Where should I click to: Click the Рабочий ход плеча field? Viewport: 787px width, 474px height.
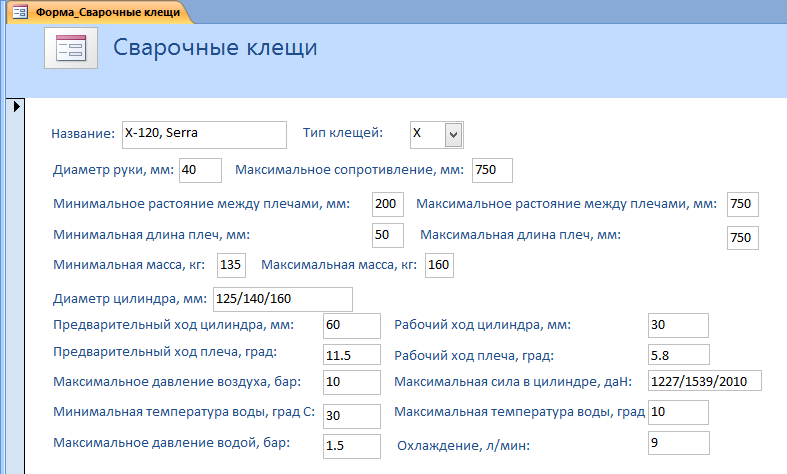coord(678,355)
